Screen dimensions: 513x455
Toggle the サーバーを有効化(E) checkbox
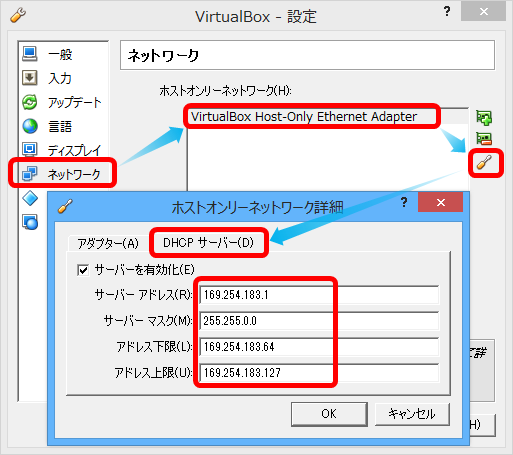coord(83,270)
